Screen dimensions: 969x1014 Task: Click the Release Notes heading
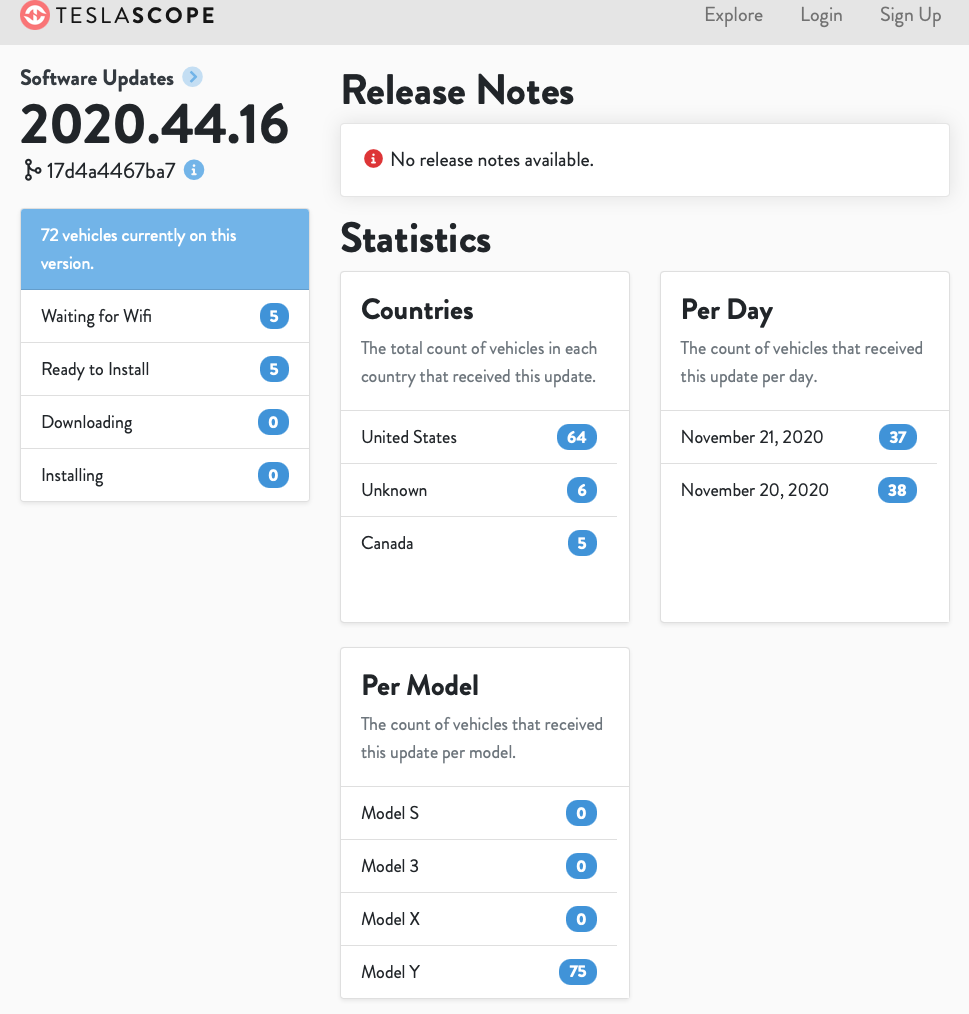click(457, 90)
